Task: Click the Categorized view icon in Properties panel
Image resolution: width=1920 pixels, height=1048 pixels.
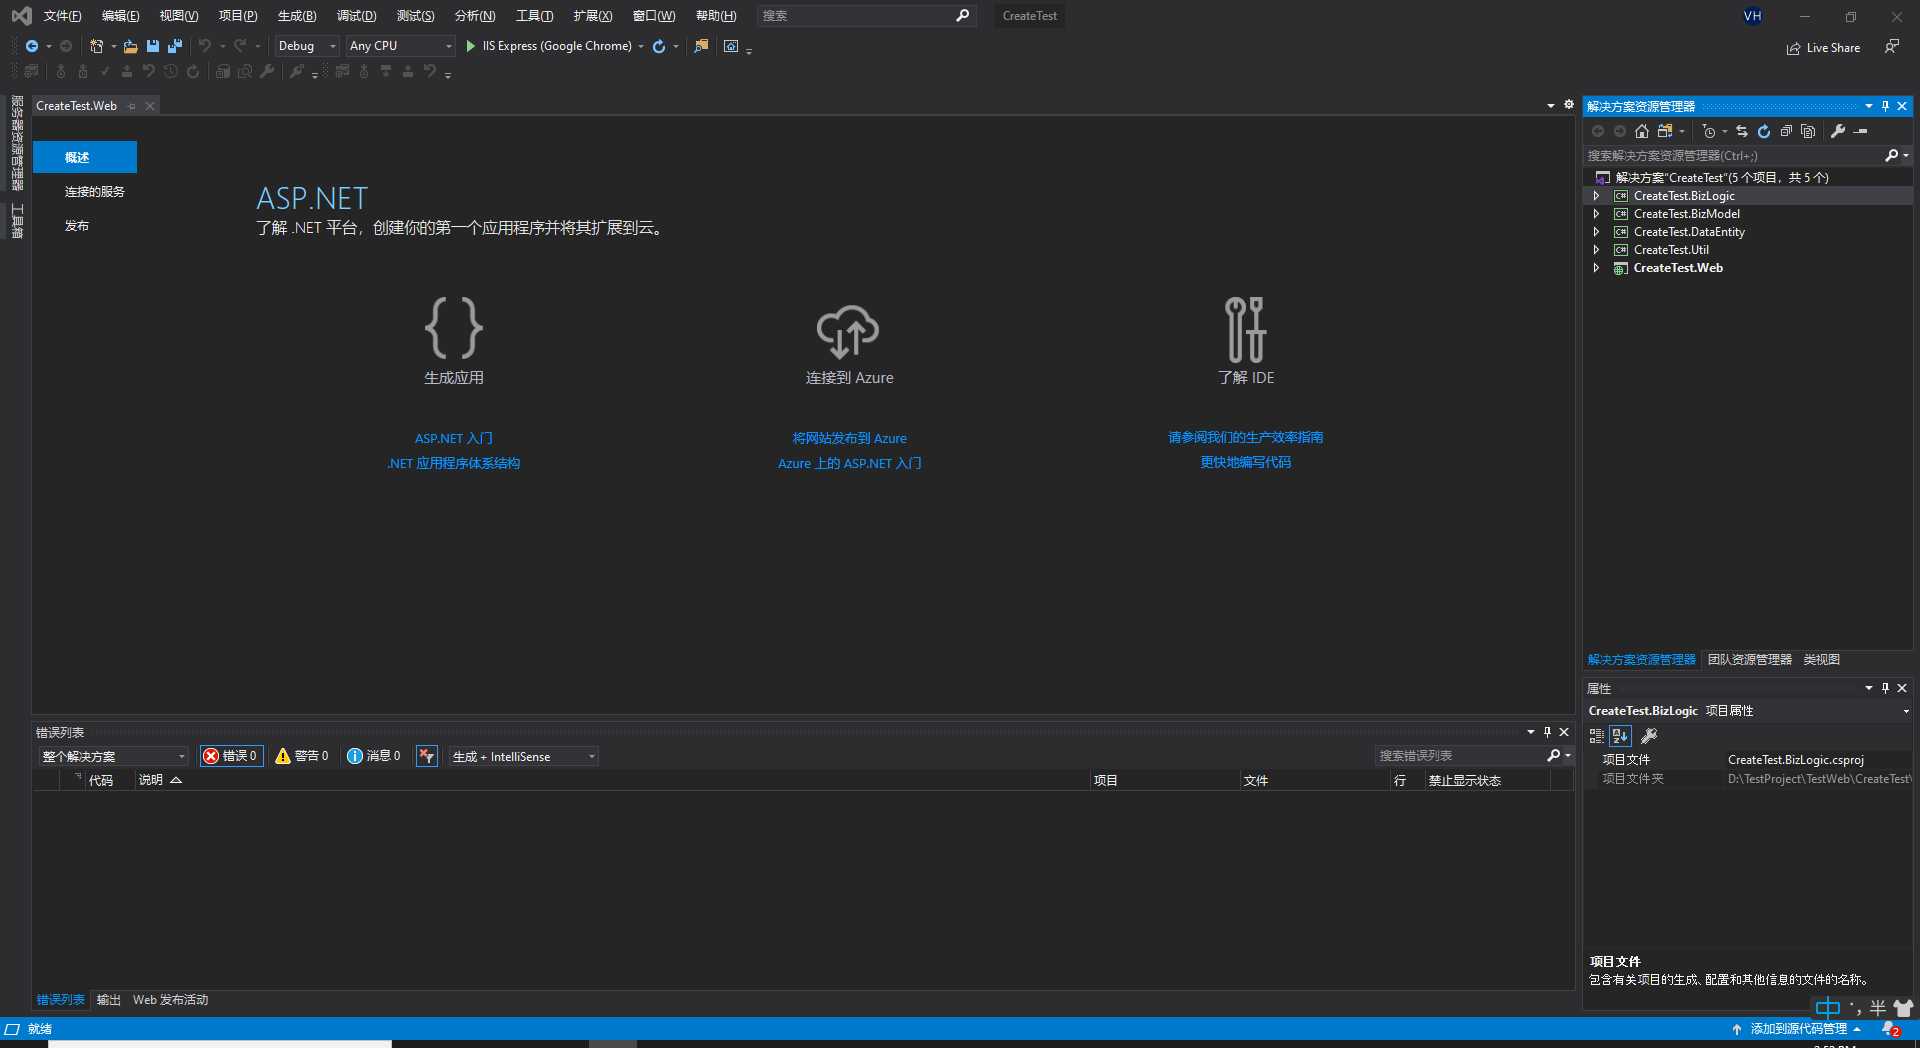Action: [x=1597, y=736]
